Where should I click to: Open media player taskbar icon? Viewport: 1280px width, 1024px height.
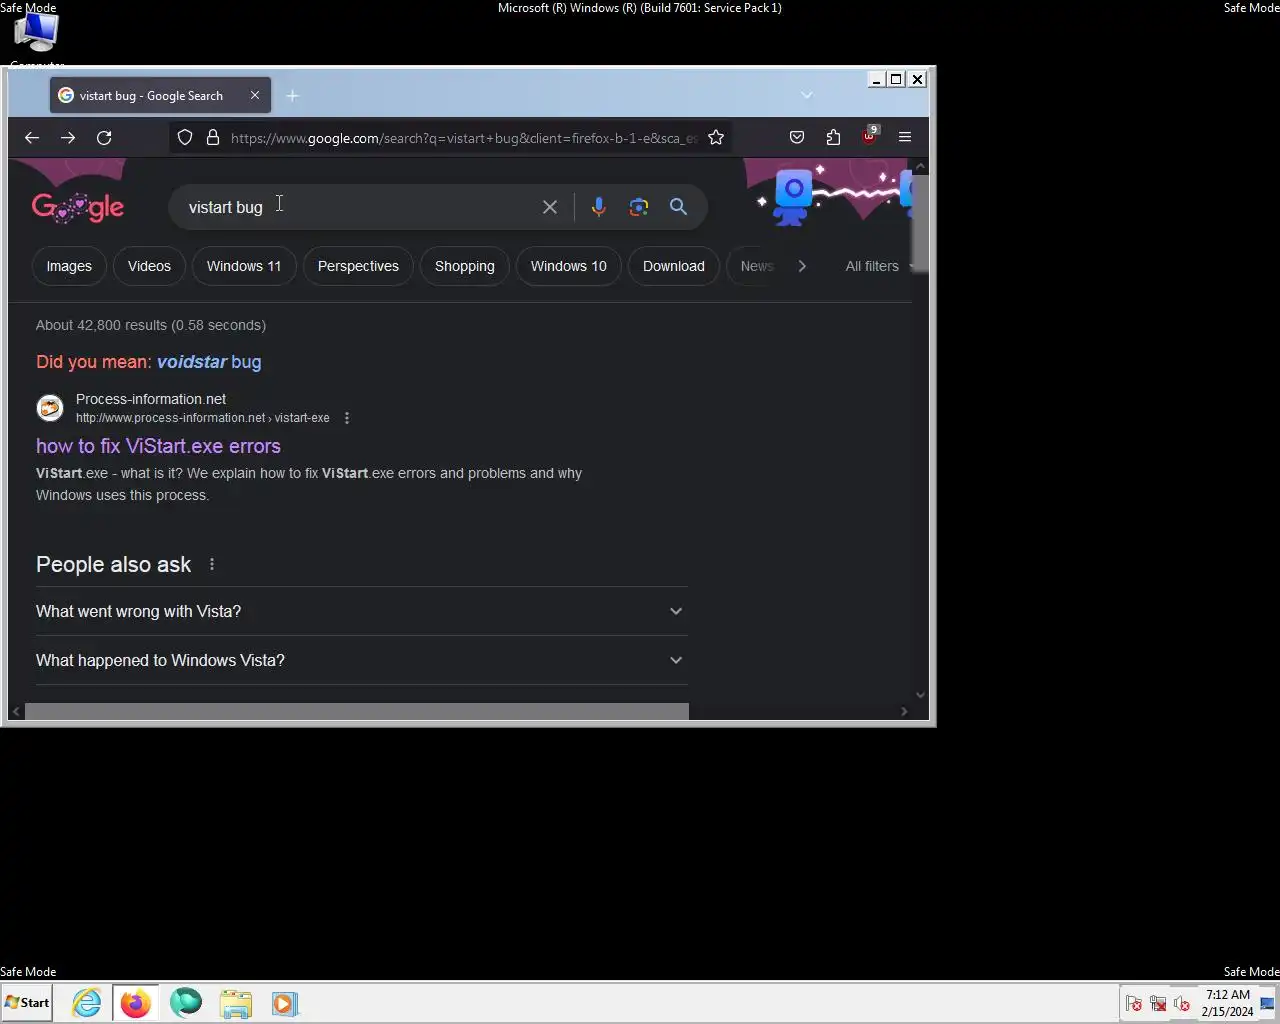pyautogui.click(x=285, y=1003)
